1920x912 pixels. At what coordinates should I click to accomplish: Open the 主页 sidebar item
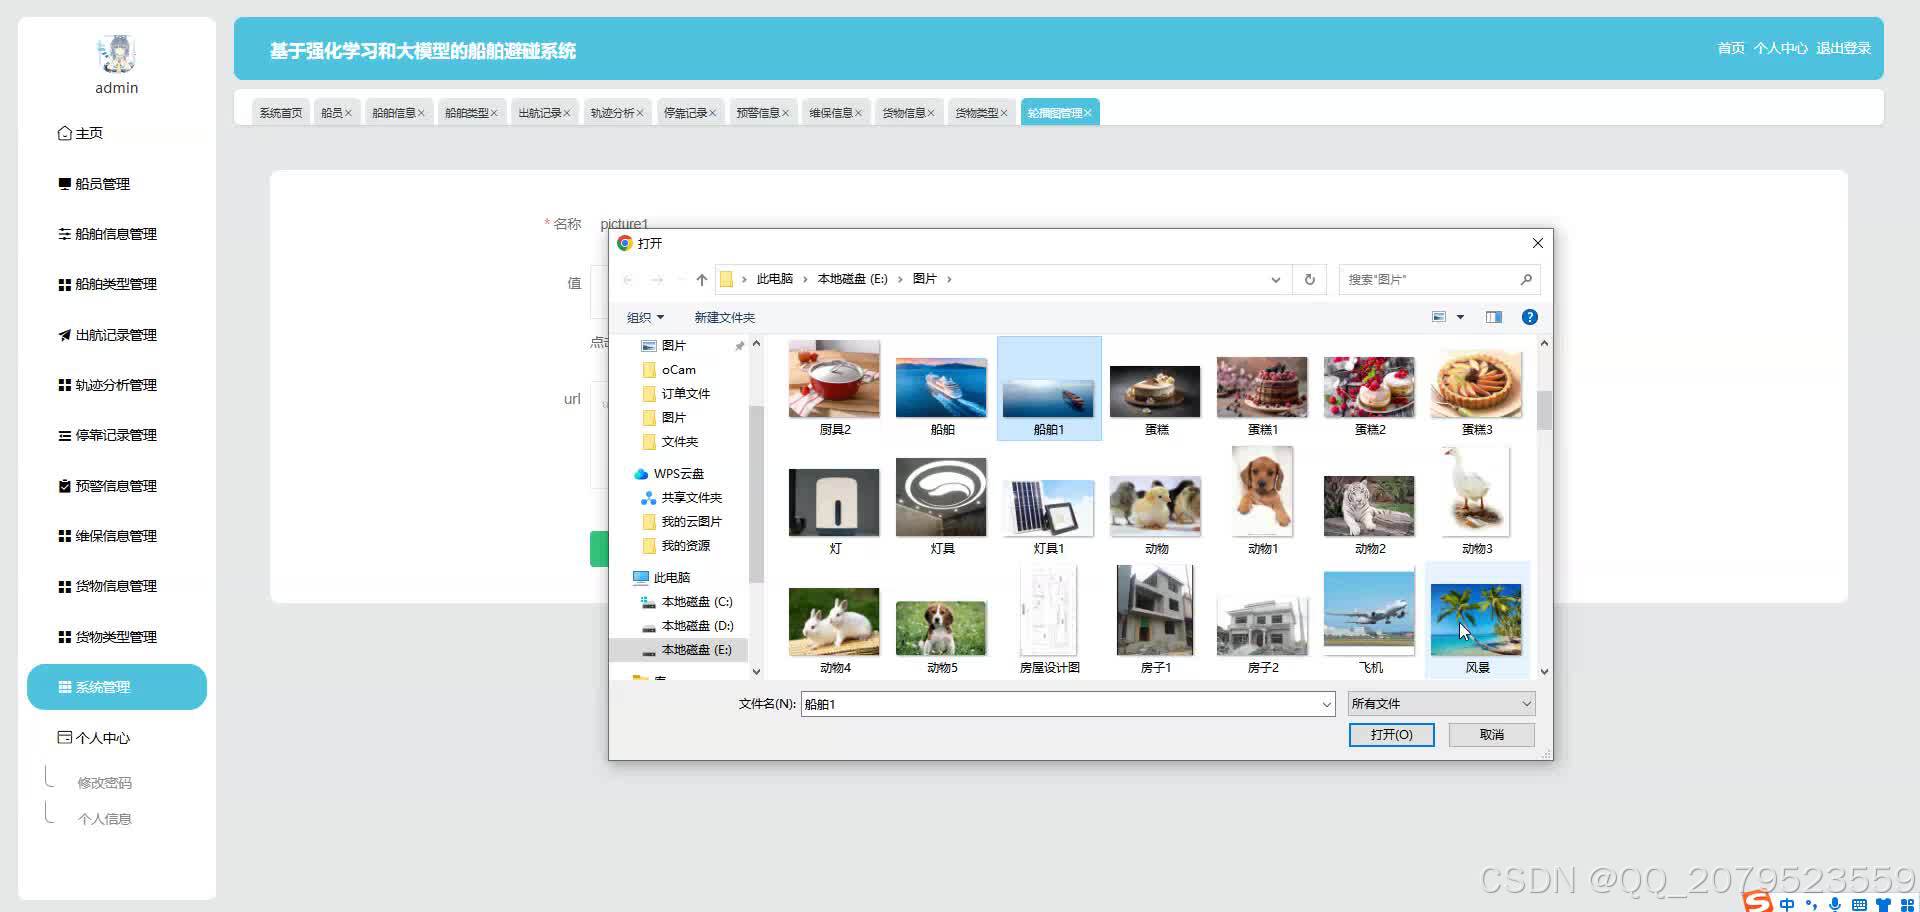click(81, 133)
